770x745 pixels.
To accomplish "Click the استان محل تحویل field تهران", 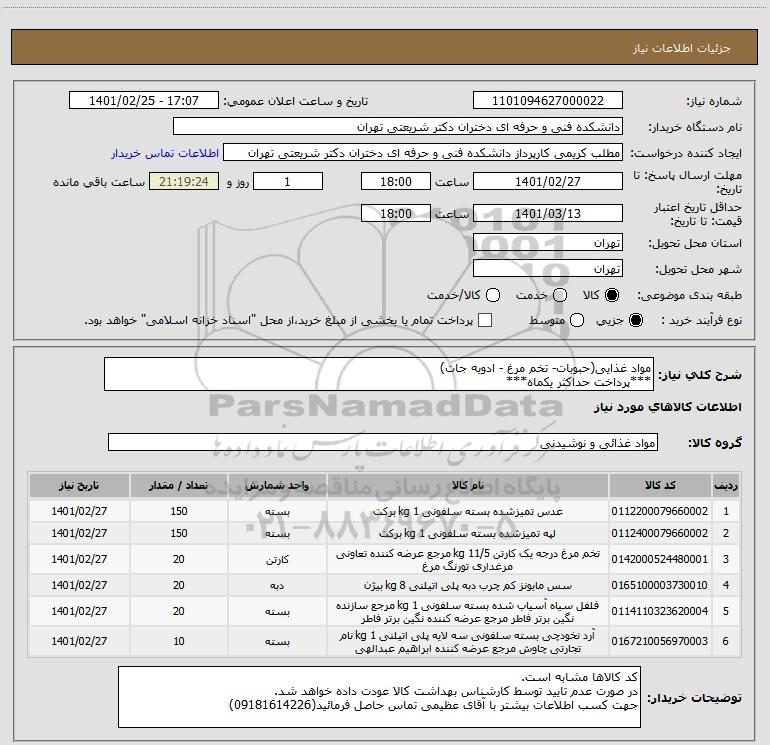I will click(548, 243).
